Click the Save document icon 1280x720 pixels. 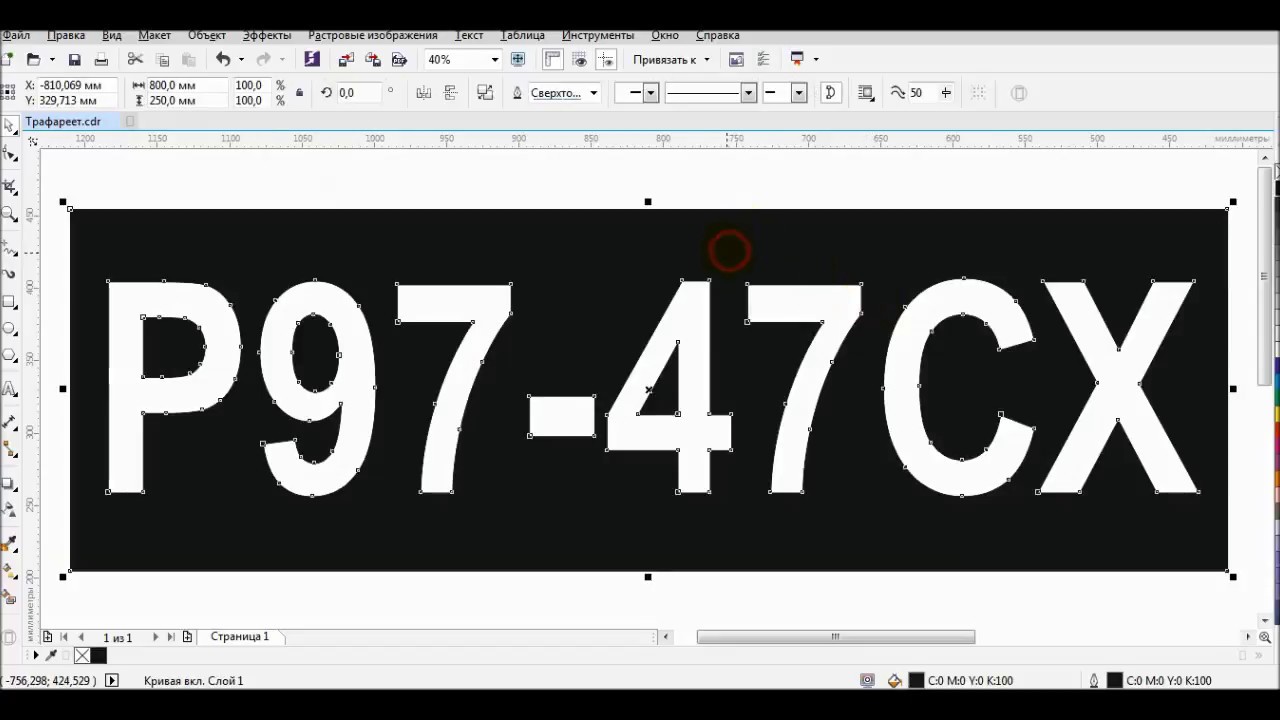tap(74, 60)
